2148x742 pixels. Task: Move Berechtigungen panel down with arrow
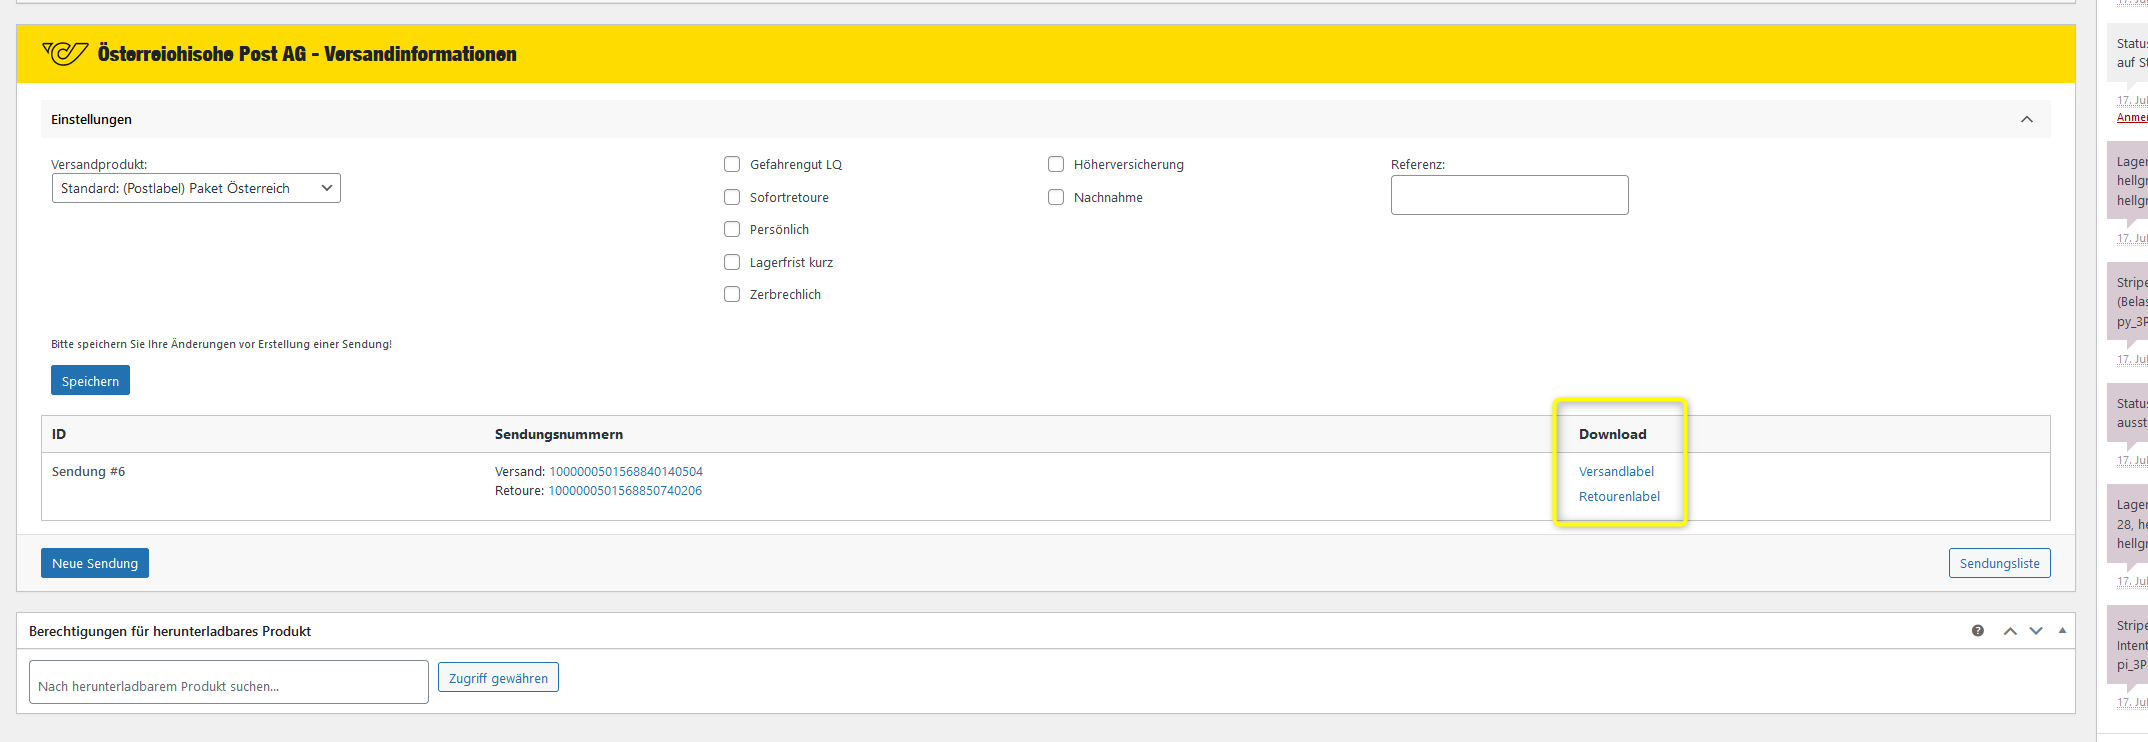tap(2036, 631)
